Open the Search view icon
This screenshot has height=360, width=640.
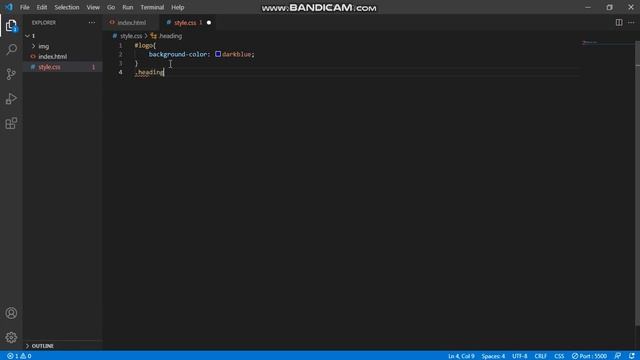tap(11, 50)
